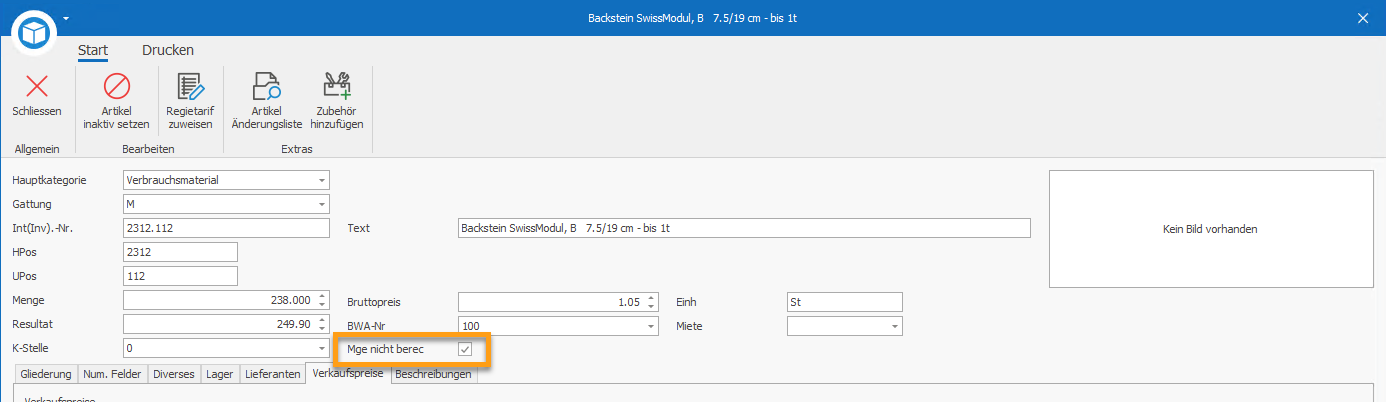Set article inactive via Artikel inaktiv setzen
Screen dimensions: 1386x402
point(117,101)
